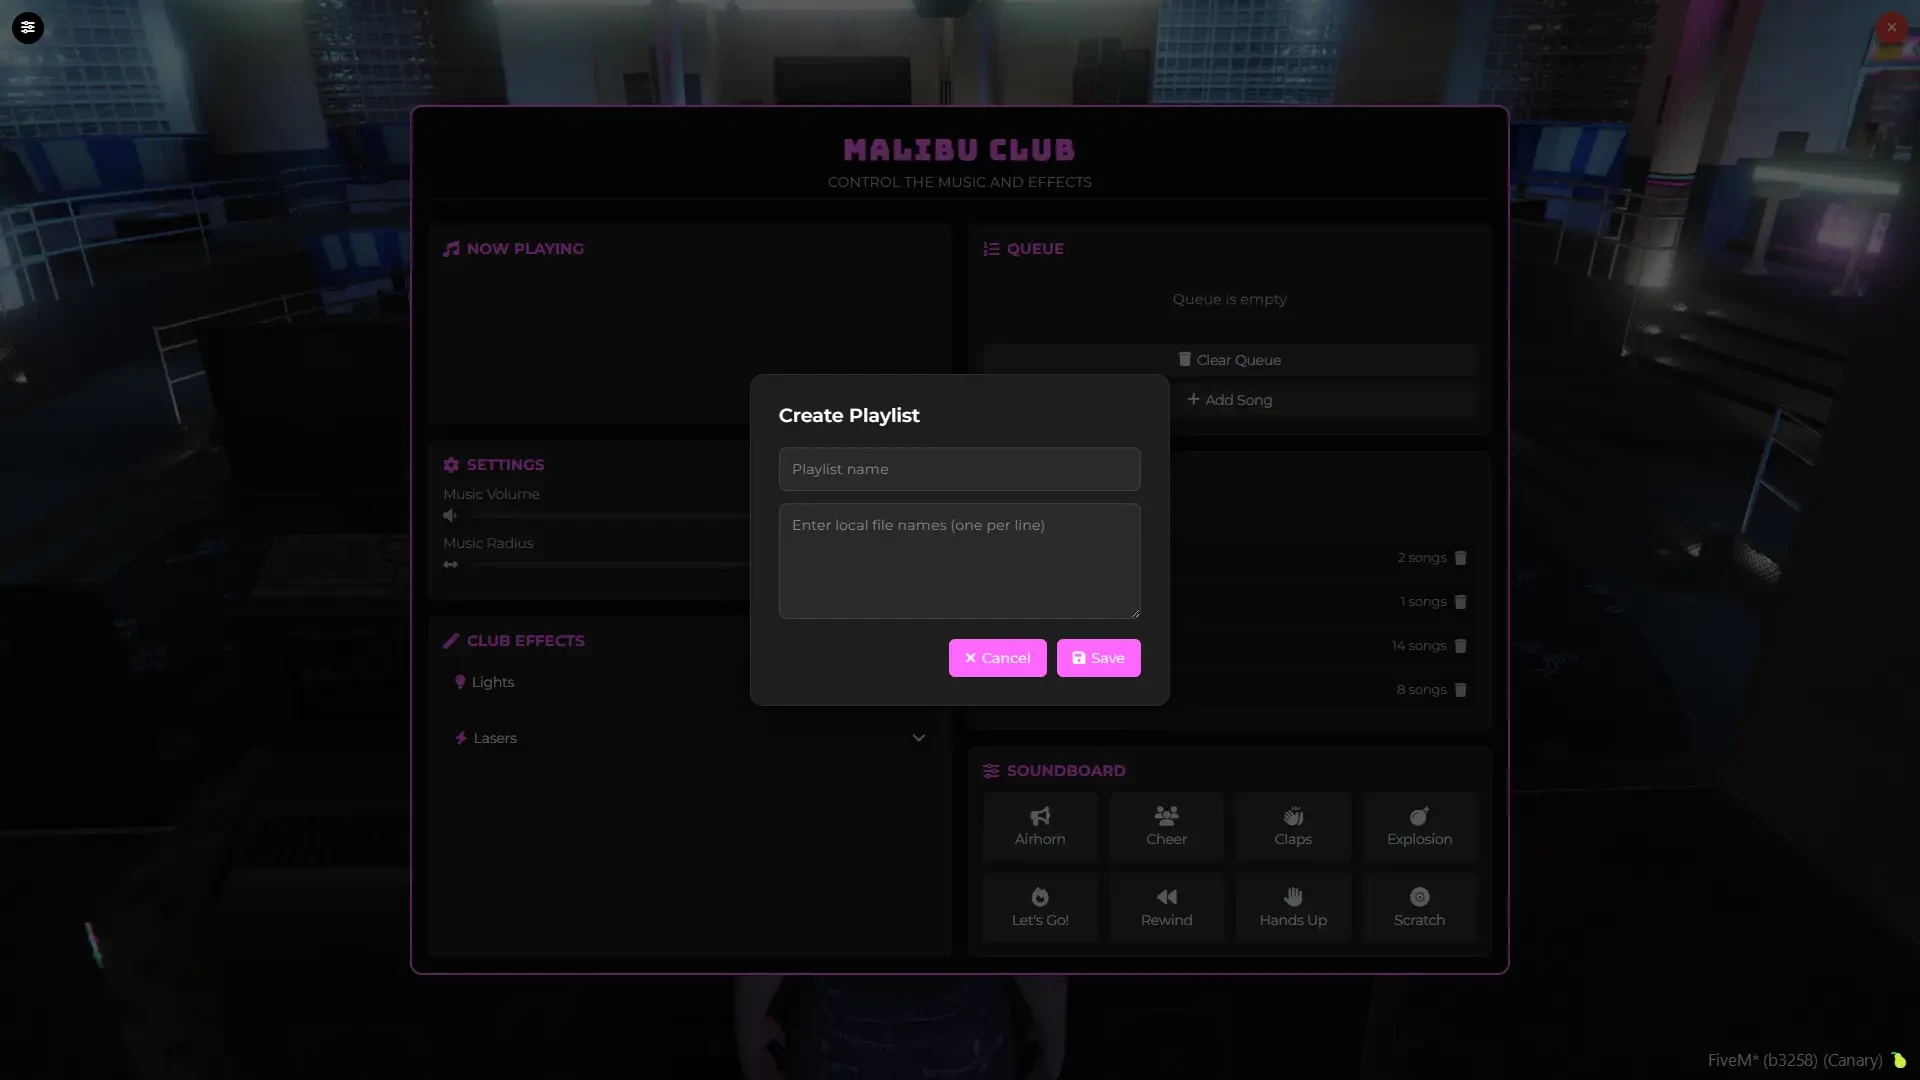Open the sliders menu icon at top-left
This screenshot has height=1080, width=1920.
[28, 27]
